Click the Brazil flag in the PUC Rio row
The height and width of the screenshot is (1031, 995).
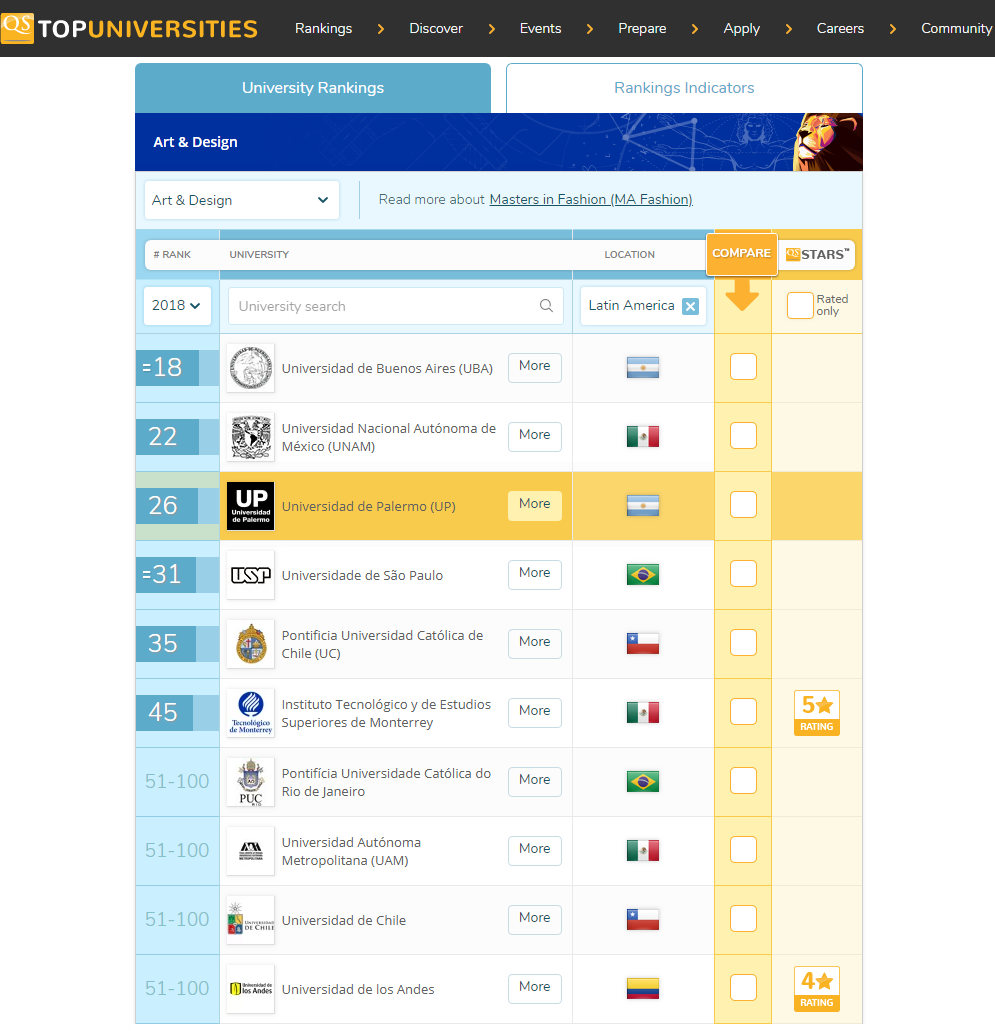(x=643, y=782)
